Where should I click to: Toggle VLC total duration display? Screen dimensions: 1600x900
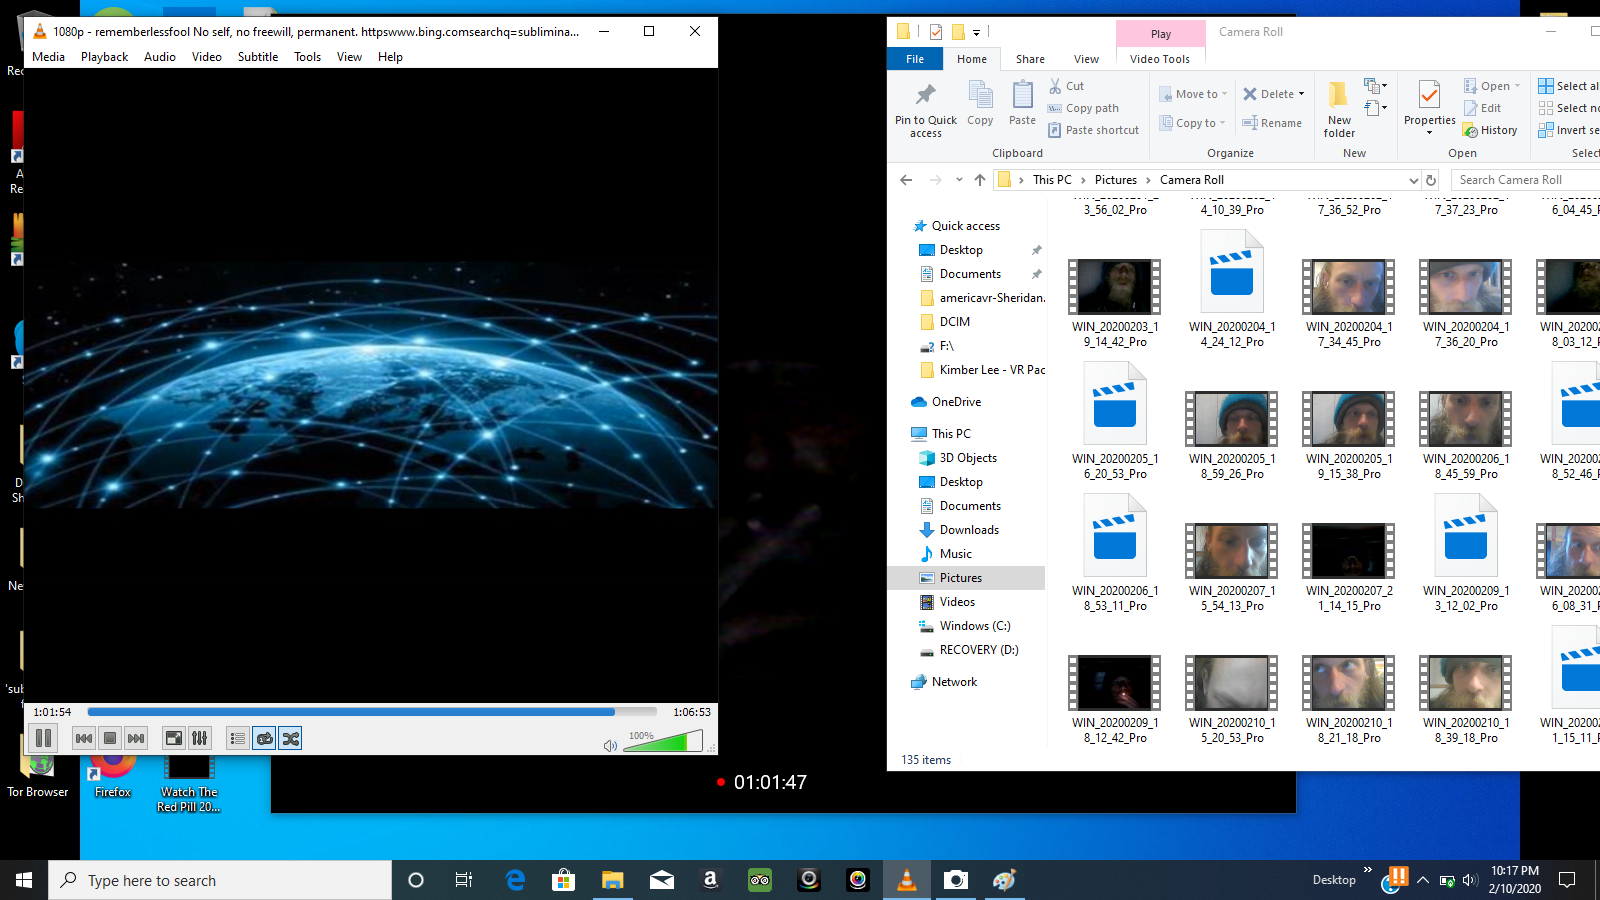pos(692,712)
